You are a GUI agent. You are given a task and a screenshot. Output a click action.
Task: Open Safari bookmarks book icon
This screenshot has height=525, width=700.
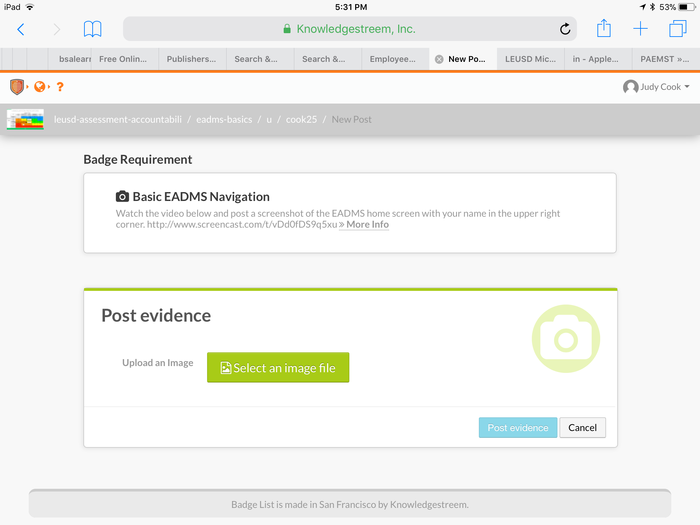(92, 29)
